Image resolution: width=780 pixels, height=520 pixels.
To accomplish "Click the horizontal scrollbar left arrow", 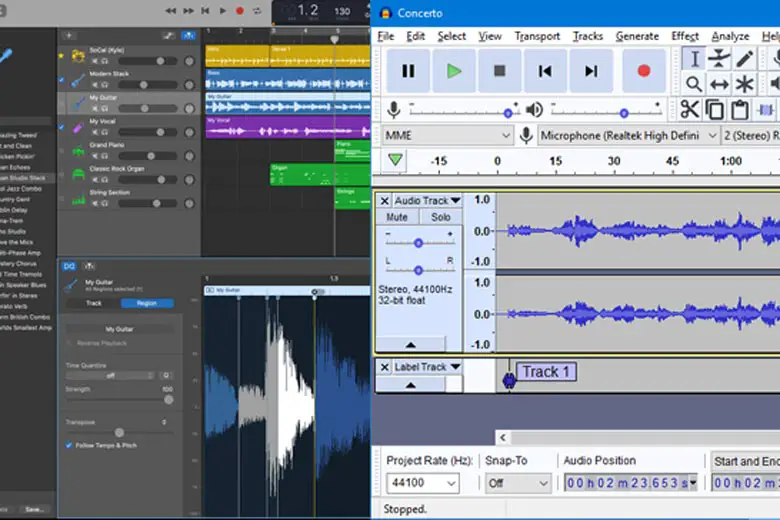I will click(503, 437).
